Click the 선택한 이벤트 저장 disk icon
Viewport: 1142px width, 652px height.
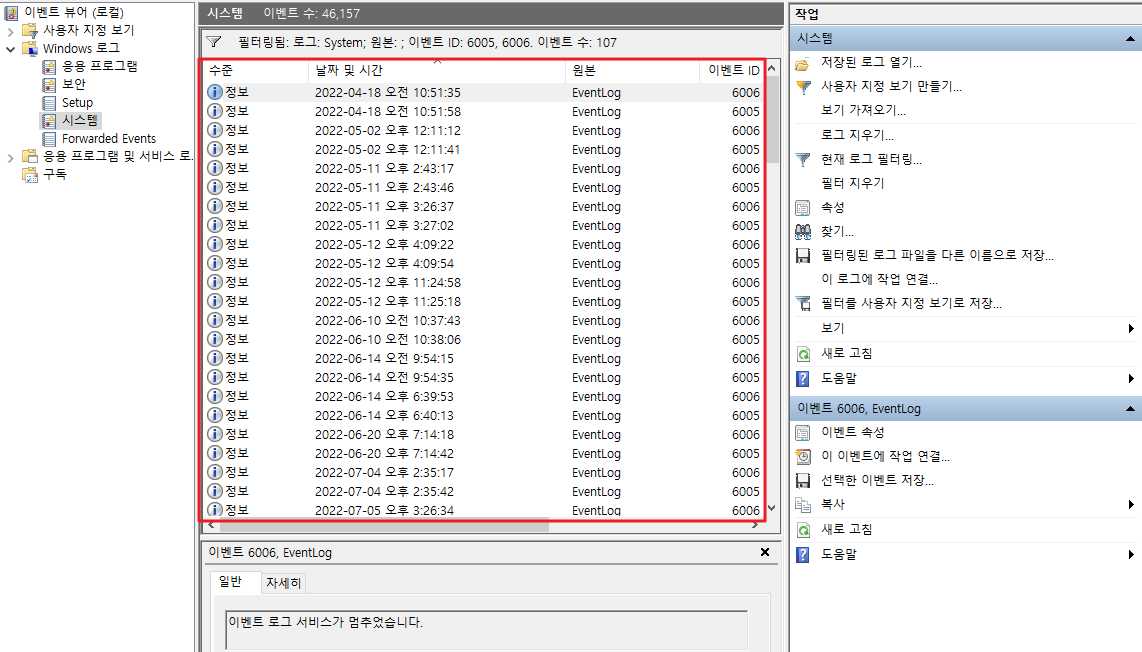tap(803, 481)
